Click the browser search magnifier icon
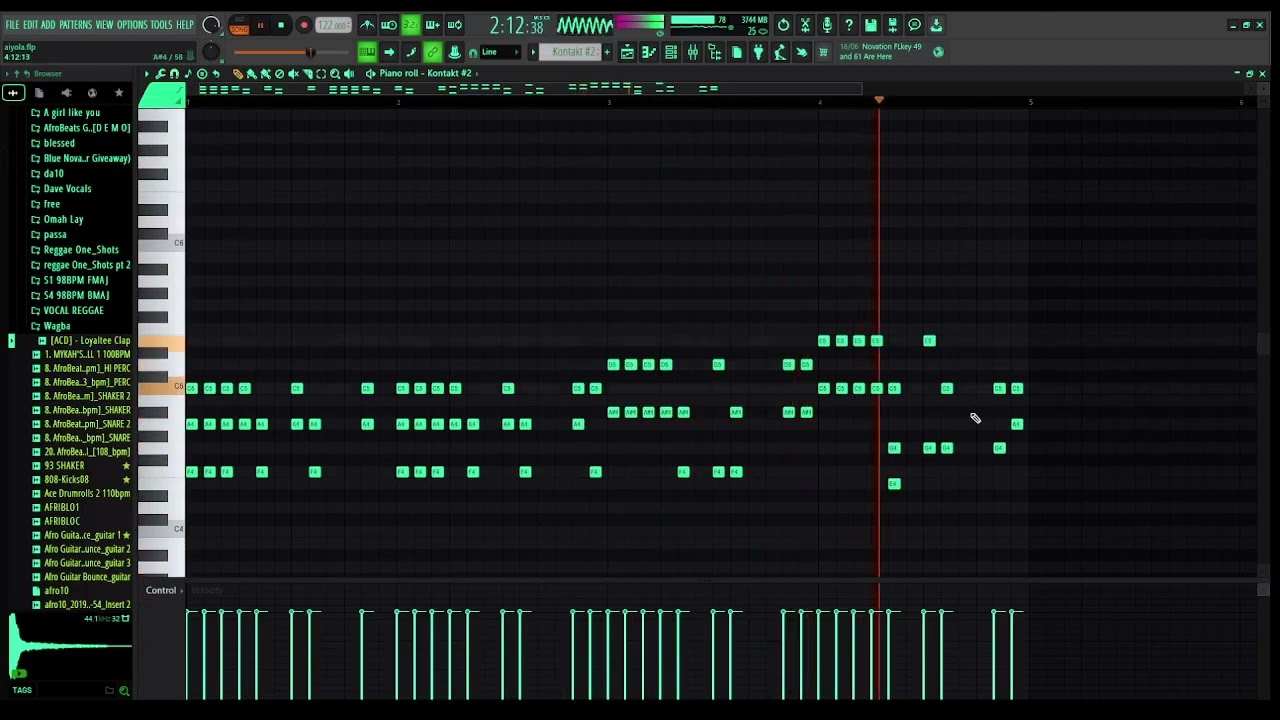Viewport: 1280px width, 720px height. (x=124, y=690)
